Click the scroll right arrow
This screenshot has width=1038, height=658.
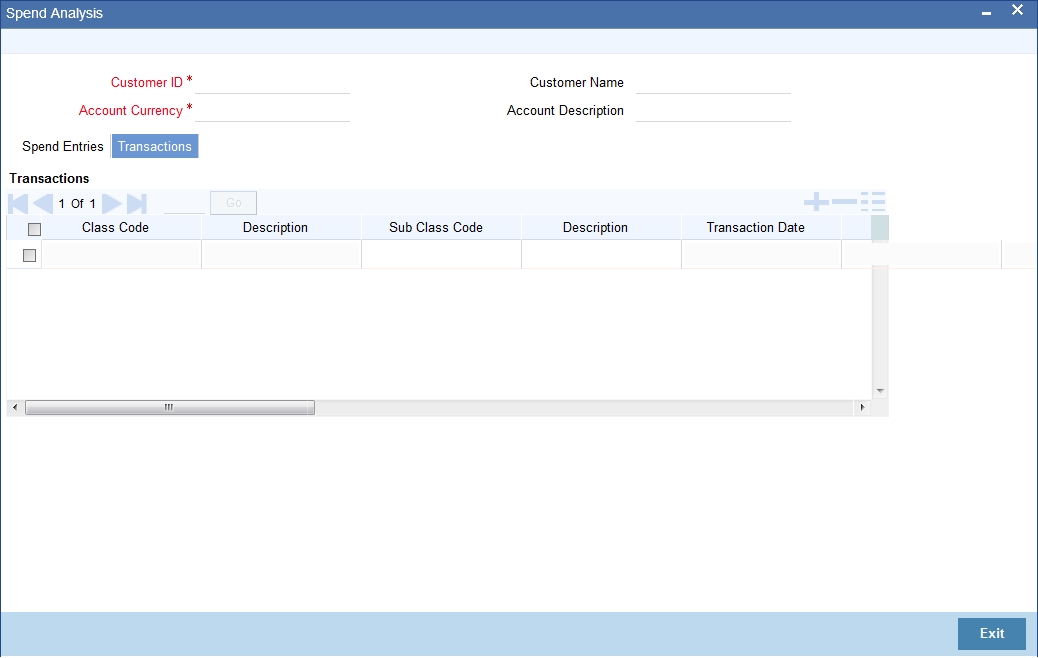tap(862, 408)
